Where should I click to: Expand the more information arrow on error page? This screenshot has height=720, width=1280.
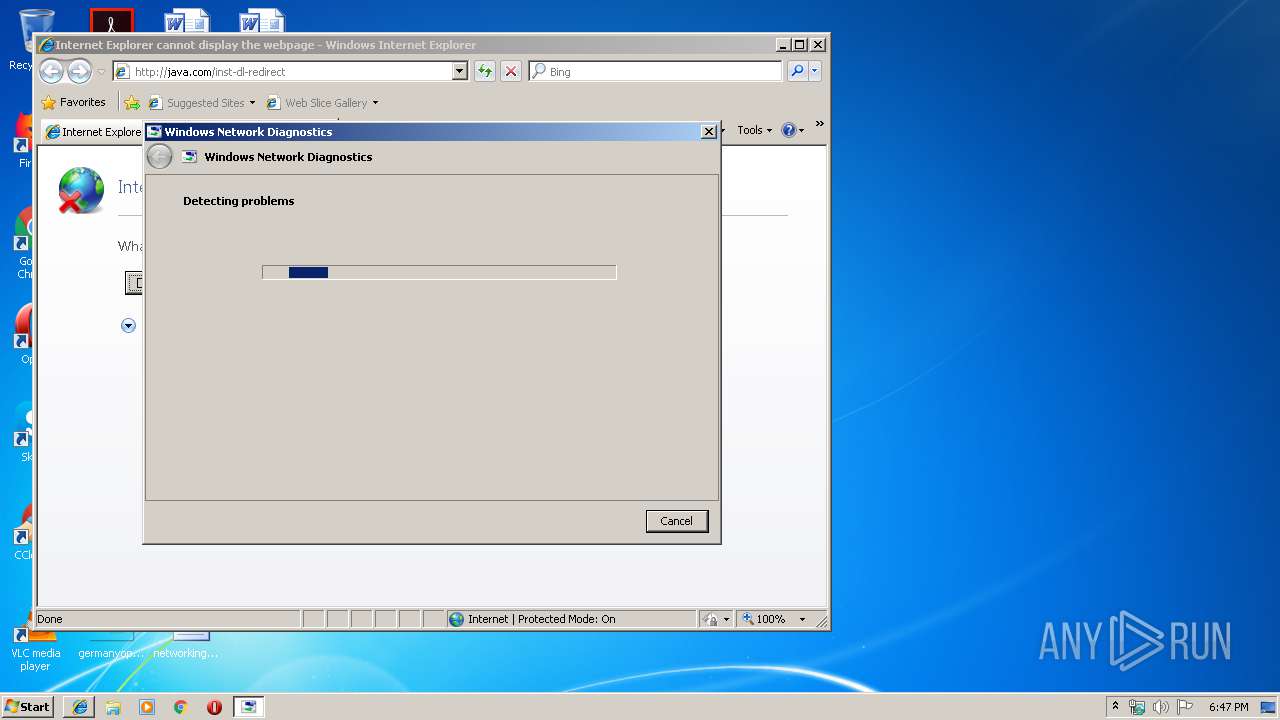(128, 325)
